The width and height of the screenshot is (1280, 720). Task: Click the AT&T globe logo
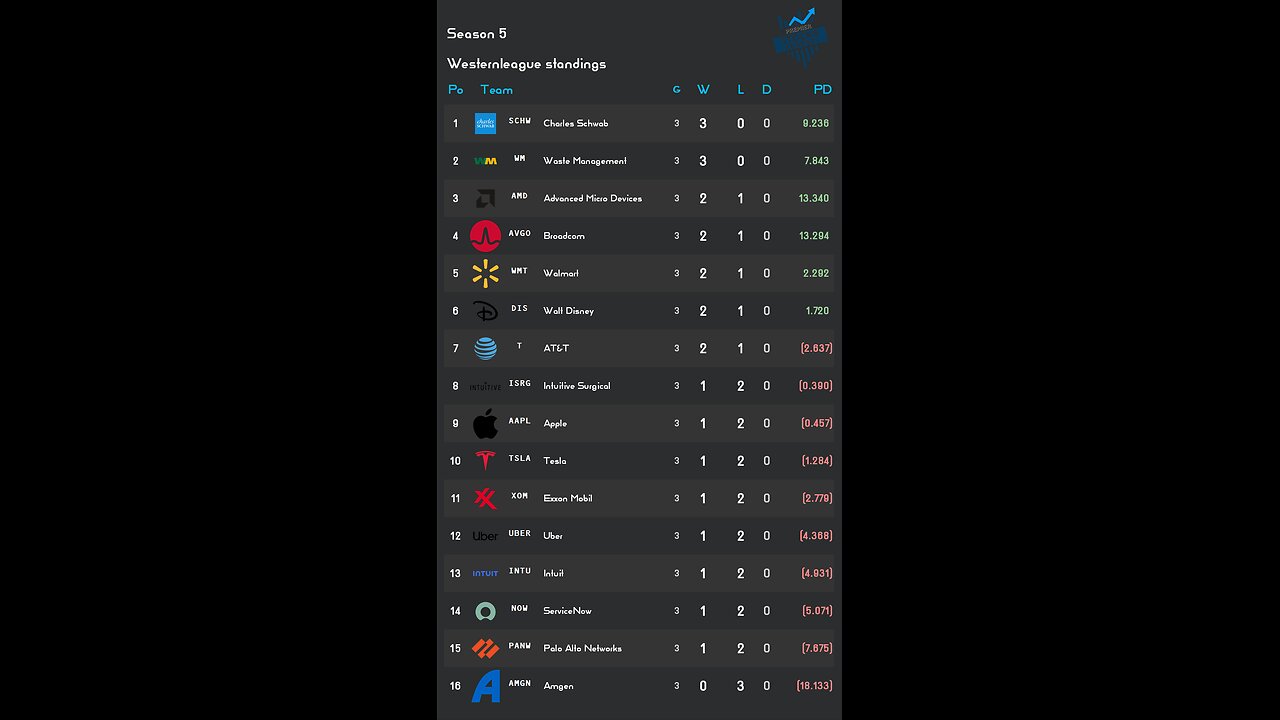click(x=485, y=348)
